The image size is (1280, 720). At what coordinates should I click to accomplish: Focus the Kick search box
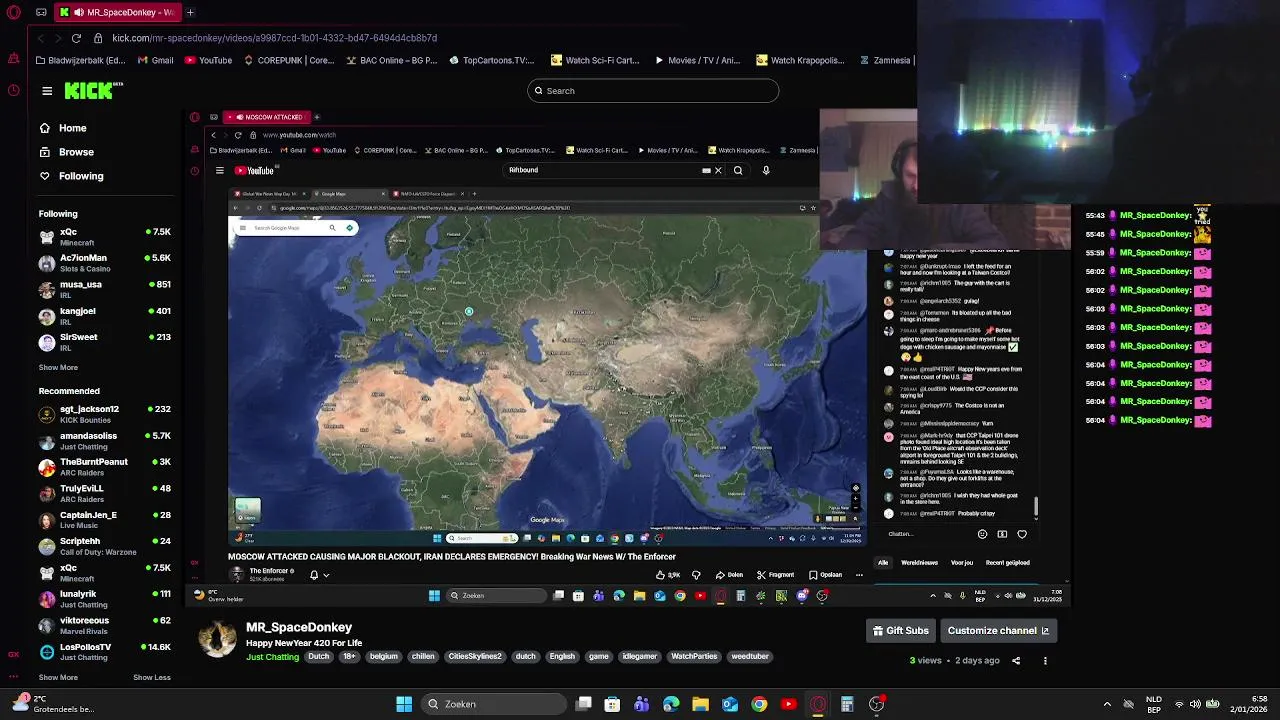(x=653, y=91)
